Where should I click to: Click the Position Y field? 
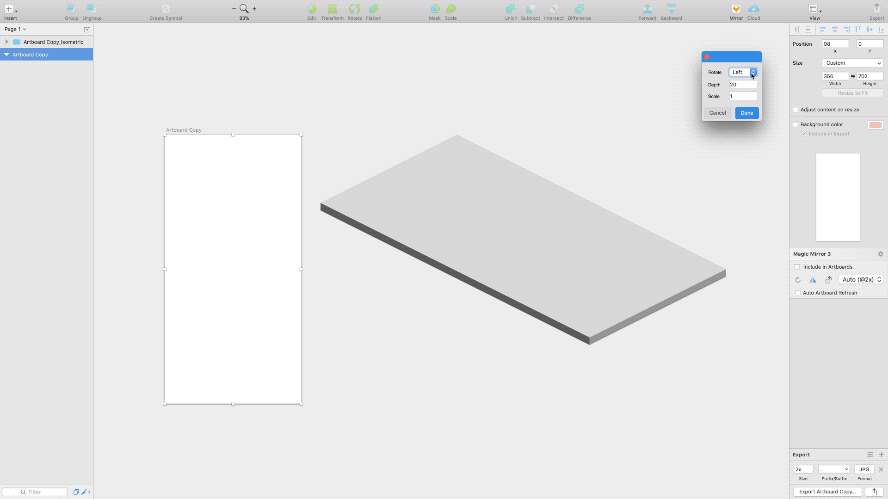click(870, 44)
